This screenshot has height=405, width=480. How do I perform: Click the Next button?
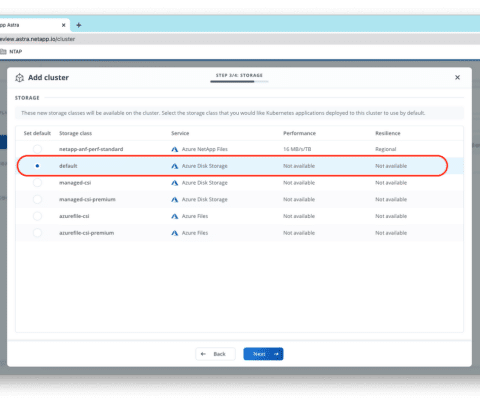coord(263,354)
